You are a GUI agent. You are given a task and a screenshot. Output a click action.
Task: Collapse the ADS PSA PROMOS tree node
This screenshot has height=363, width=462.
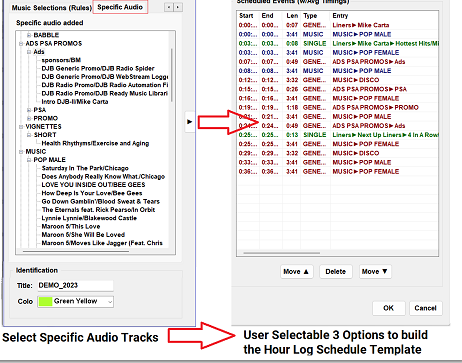coord(21,44)
